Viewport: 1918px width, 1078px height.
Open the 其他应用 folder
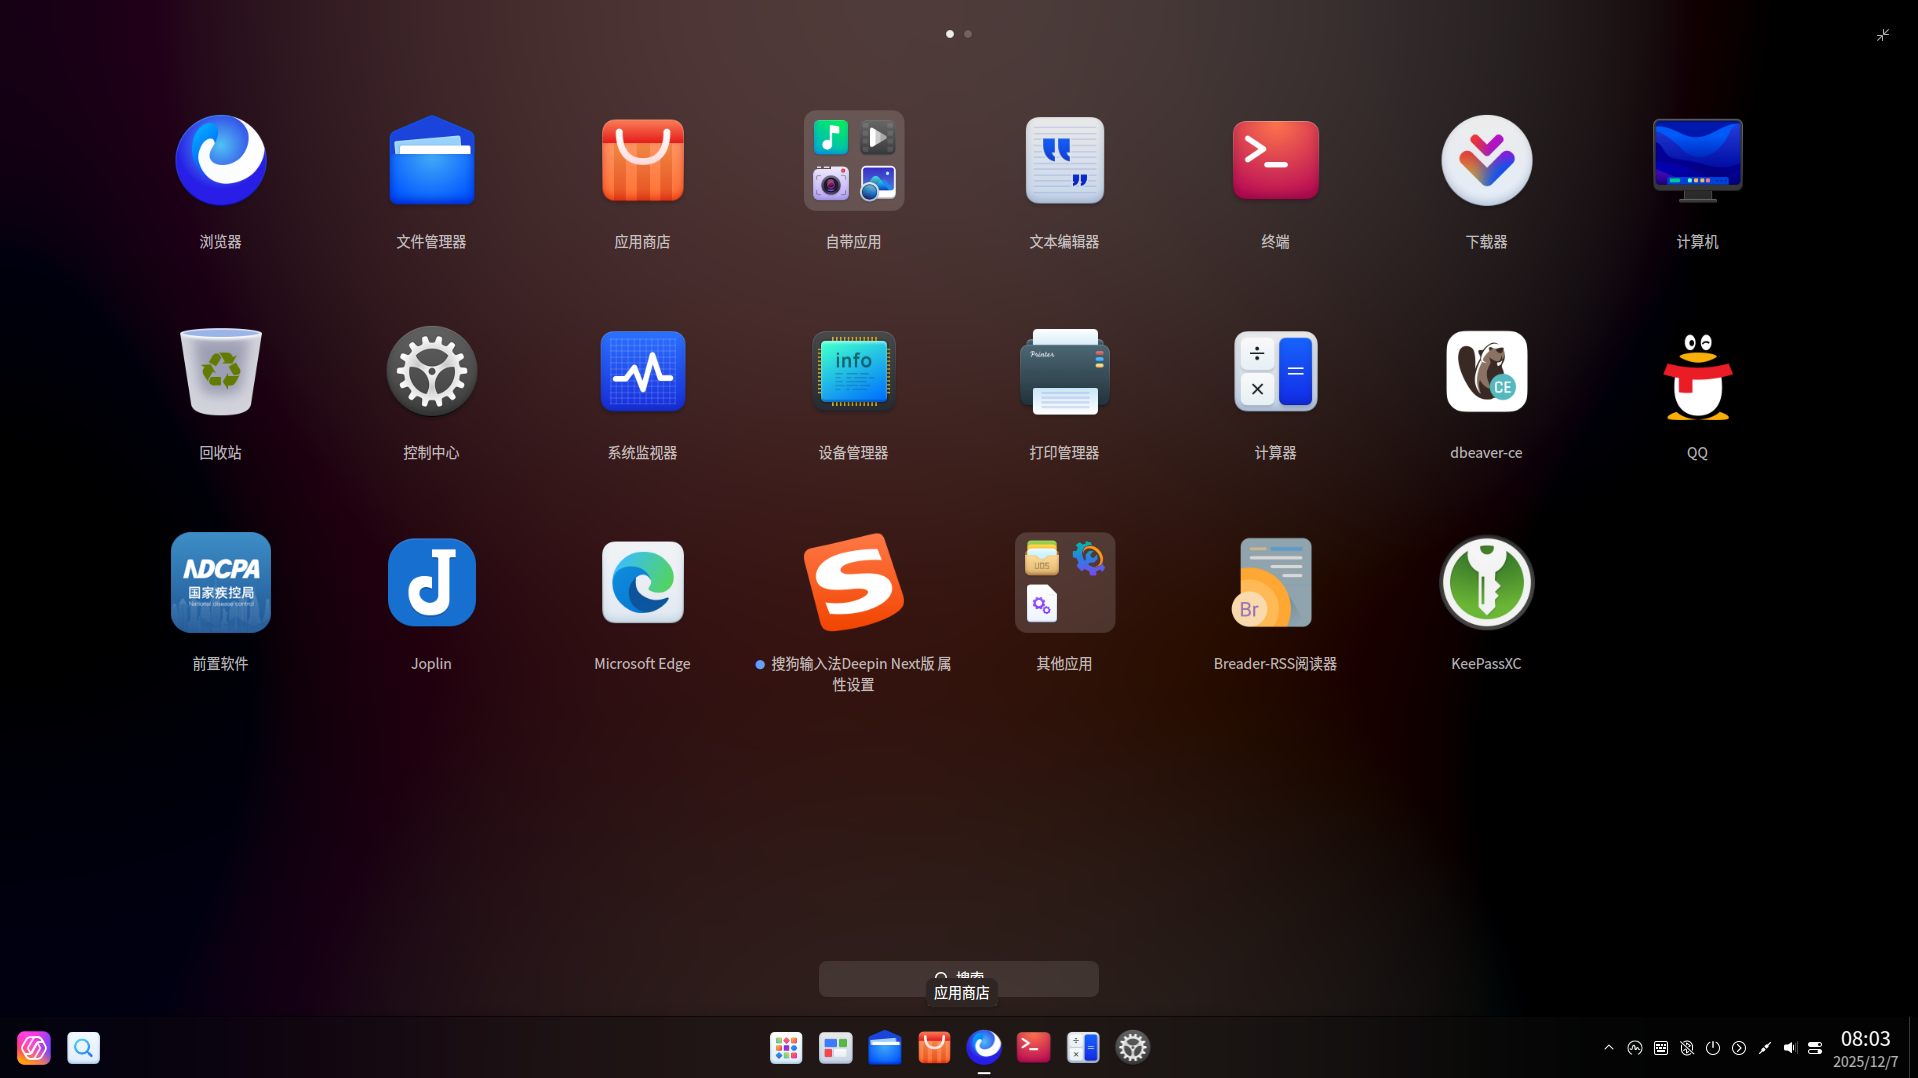click(1064, 582)
